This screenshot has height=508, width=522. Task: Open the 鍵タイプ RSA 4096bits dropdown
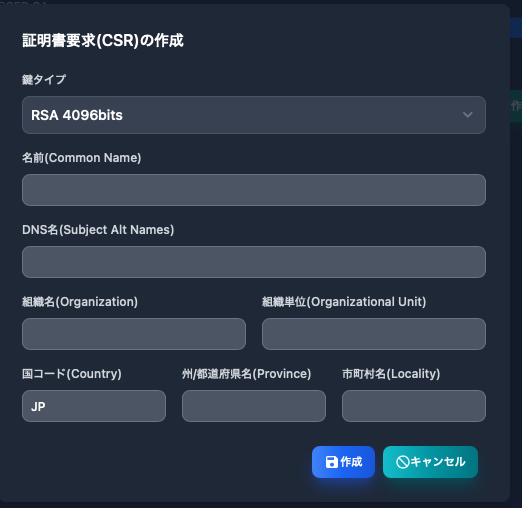coord(254,115)
